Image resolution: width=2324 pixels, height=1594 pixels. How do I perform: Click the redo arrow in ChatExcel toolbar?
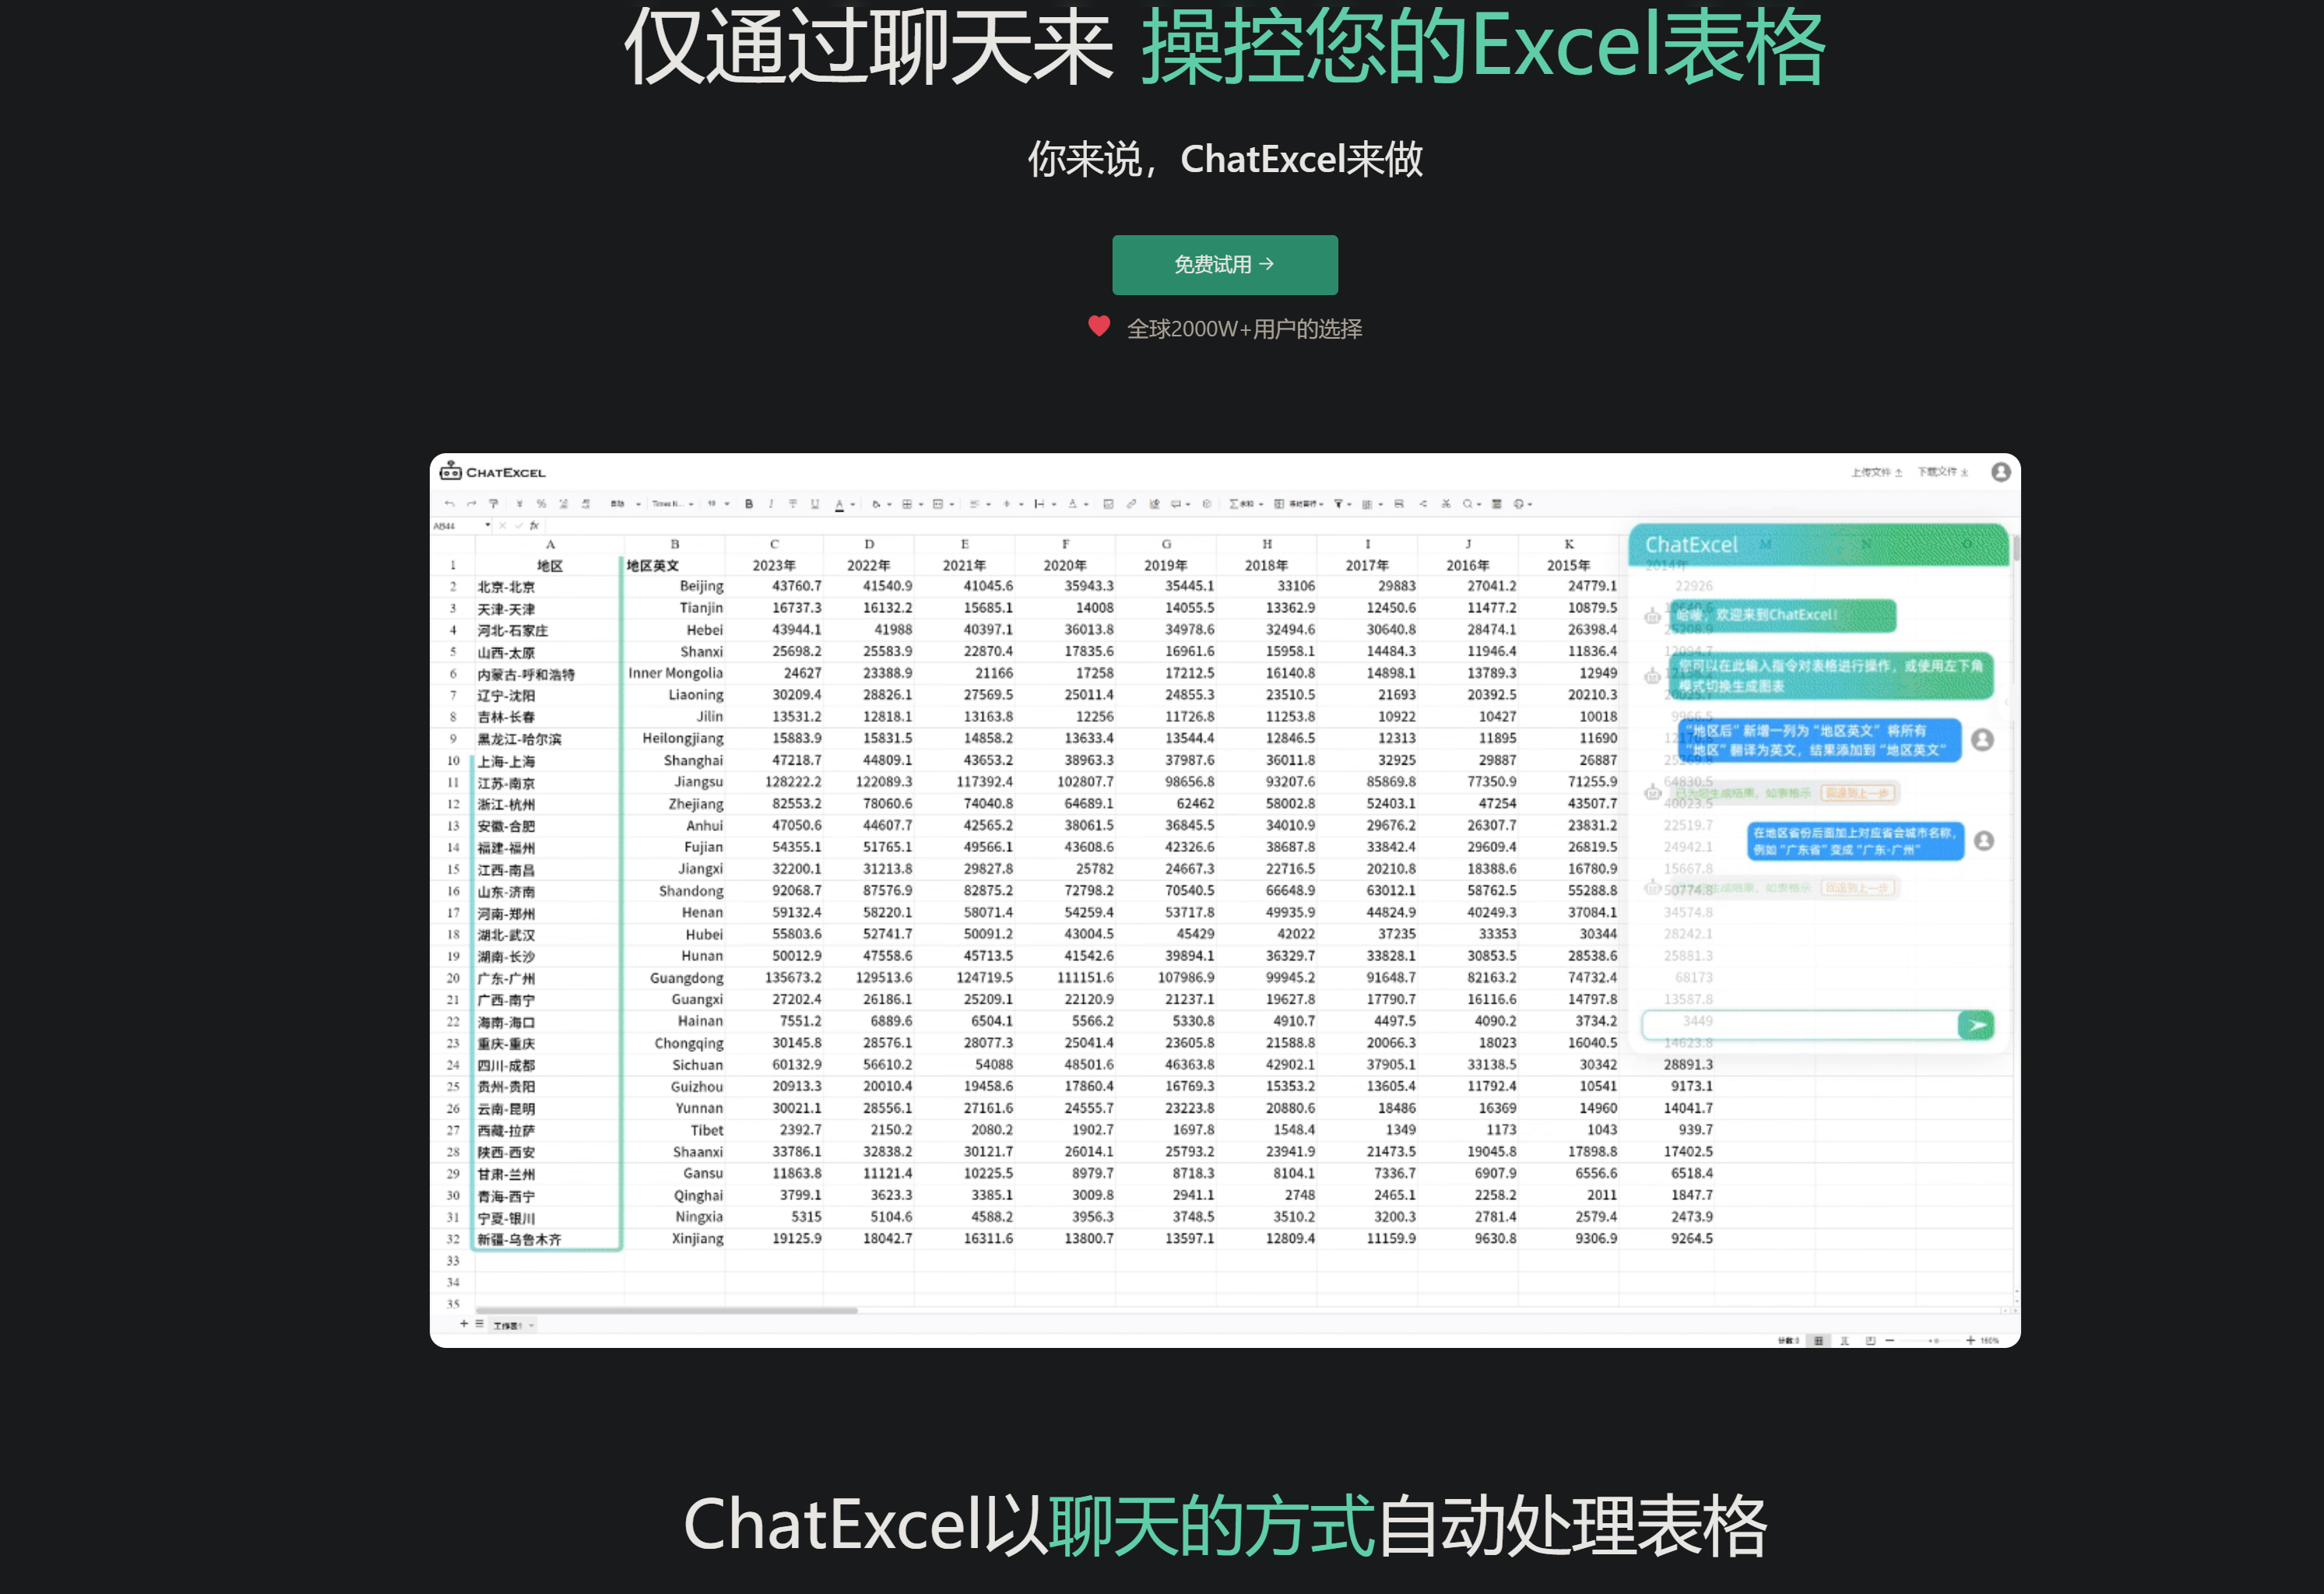pyautogui.click(x=472, y=504)
